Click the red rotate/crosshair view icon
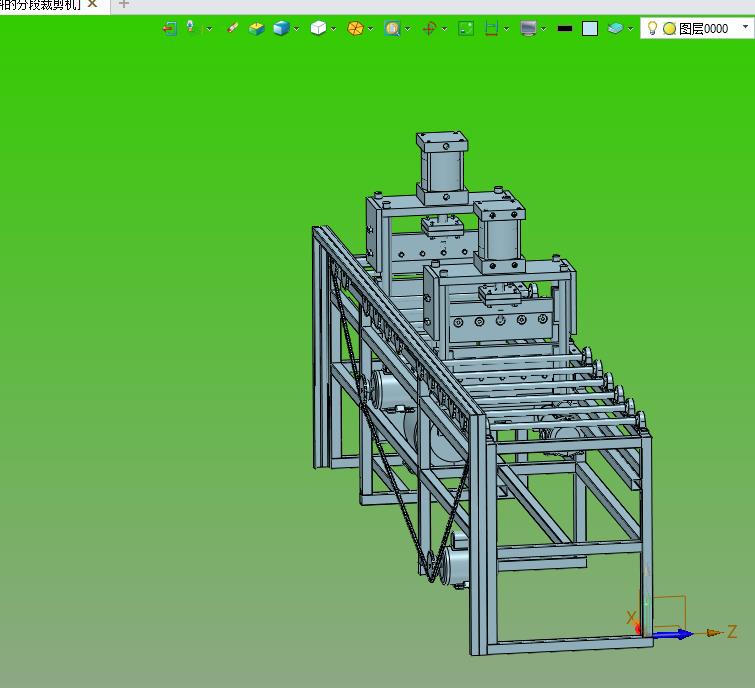Screen dimensions: 755x688 [x=430, y=29]
